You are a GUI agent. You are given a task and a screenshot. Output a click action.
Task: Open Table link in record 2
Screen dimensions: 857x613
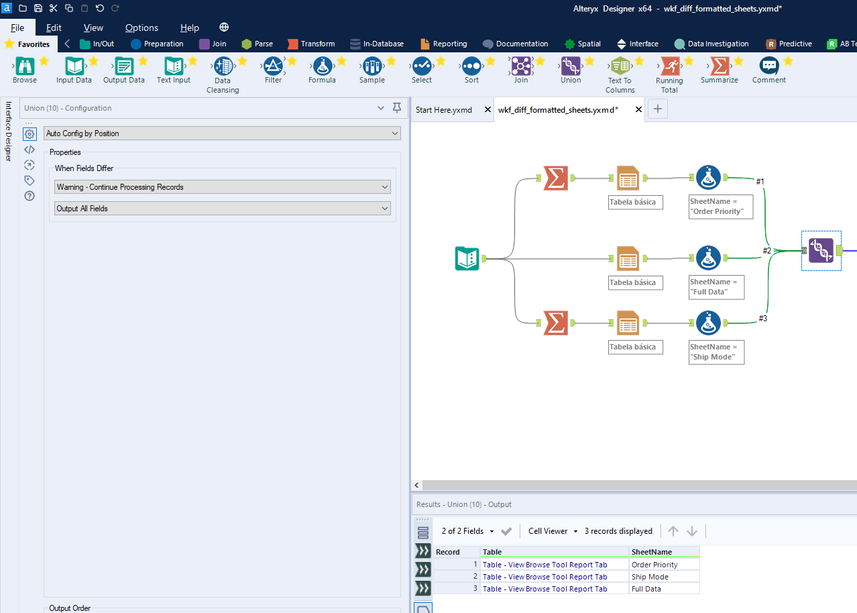(x=544, y=577)
